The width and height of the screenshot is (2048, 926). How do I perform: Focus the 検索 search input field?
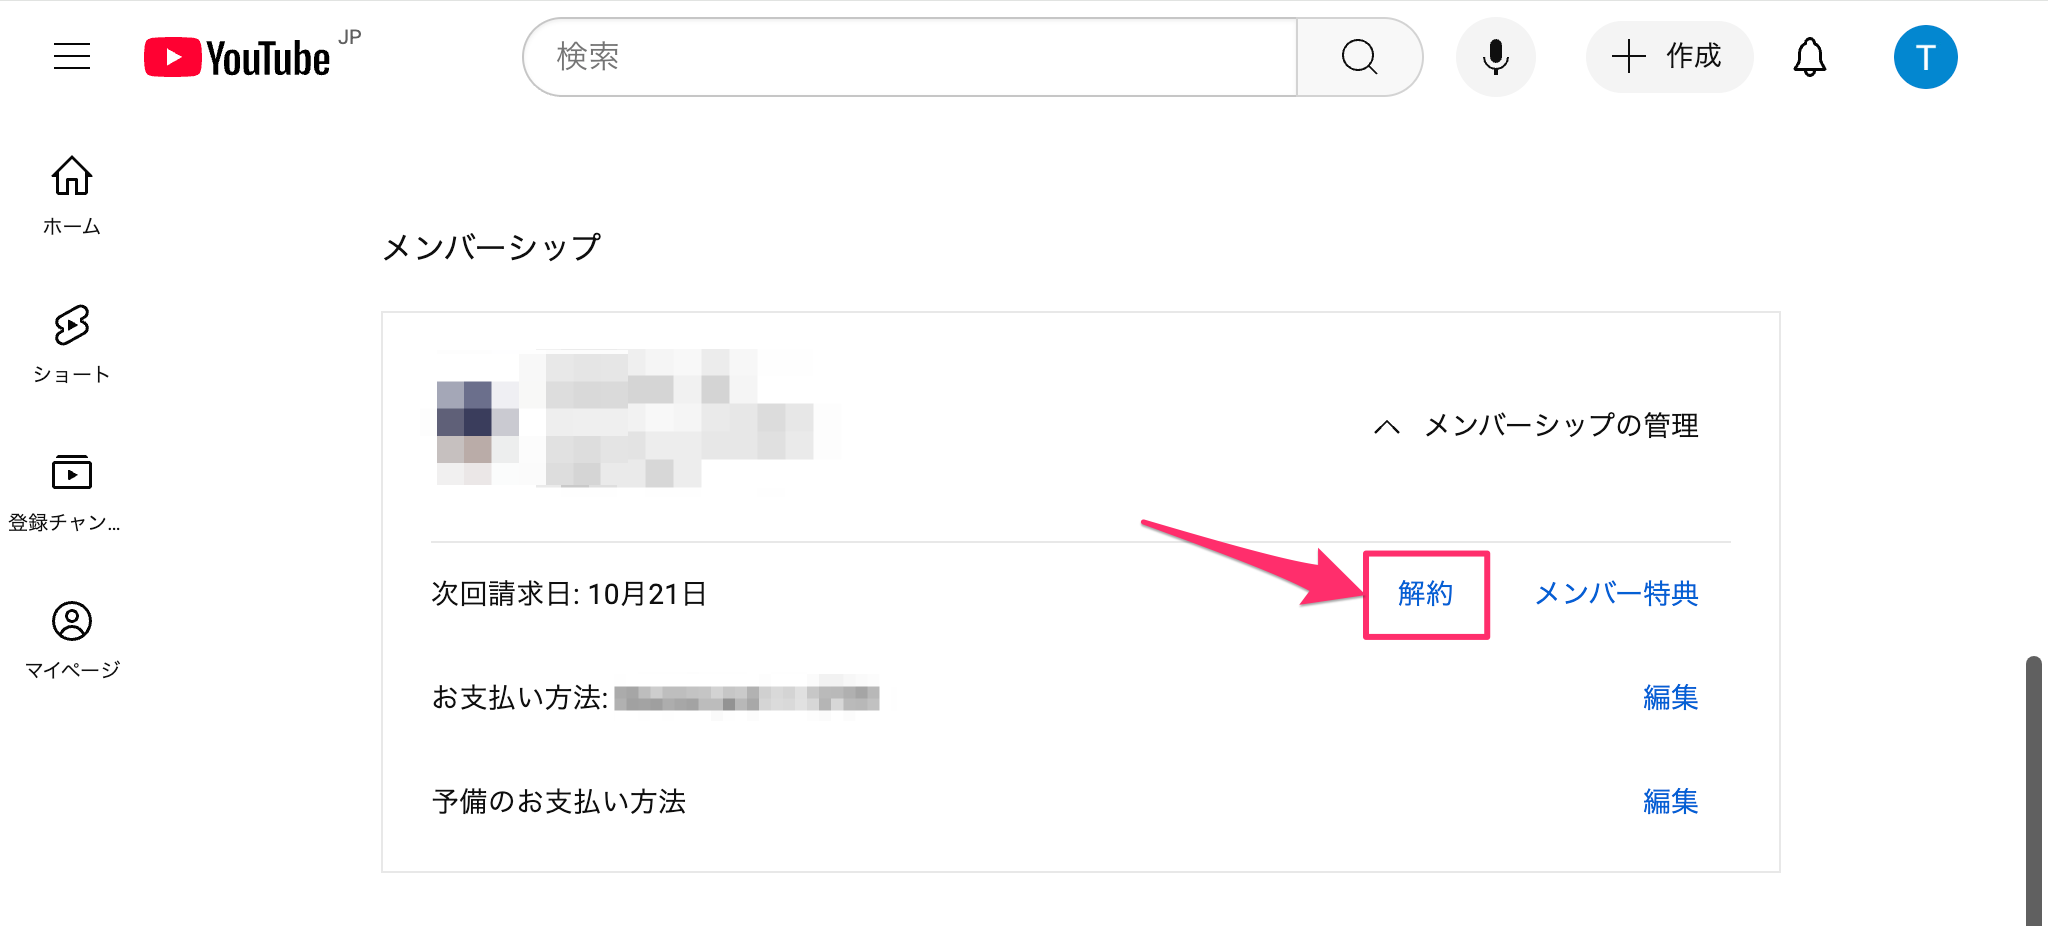tap(910, 57)
